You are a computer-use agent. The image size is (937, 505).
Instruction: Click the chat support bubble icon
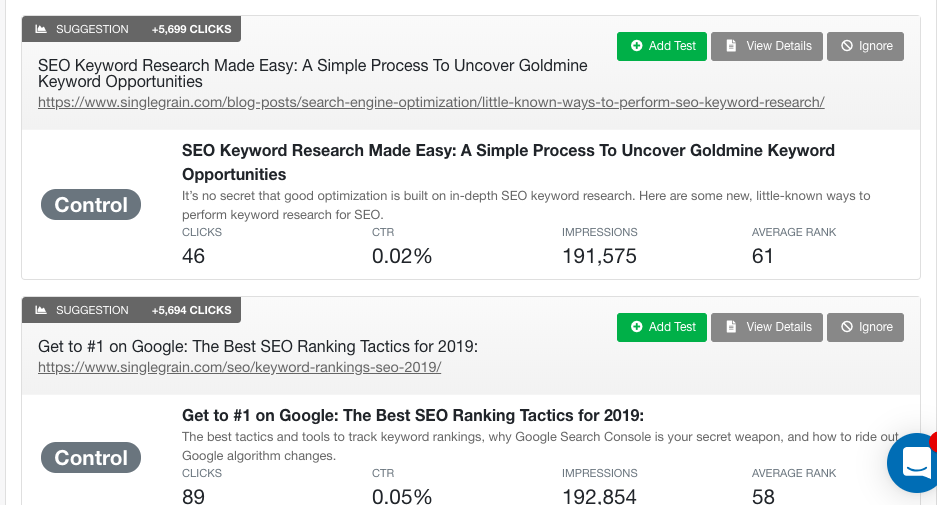coord(912,462)
